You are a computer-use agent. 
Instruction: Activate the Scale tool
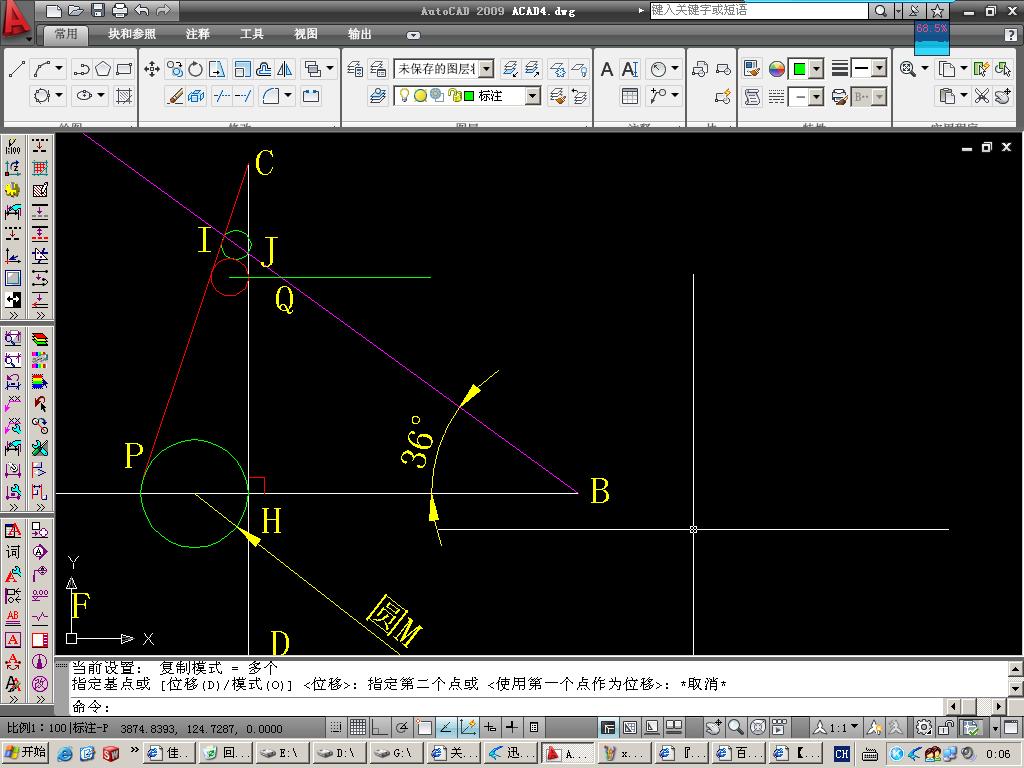click(x=242, y=69)
